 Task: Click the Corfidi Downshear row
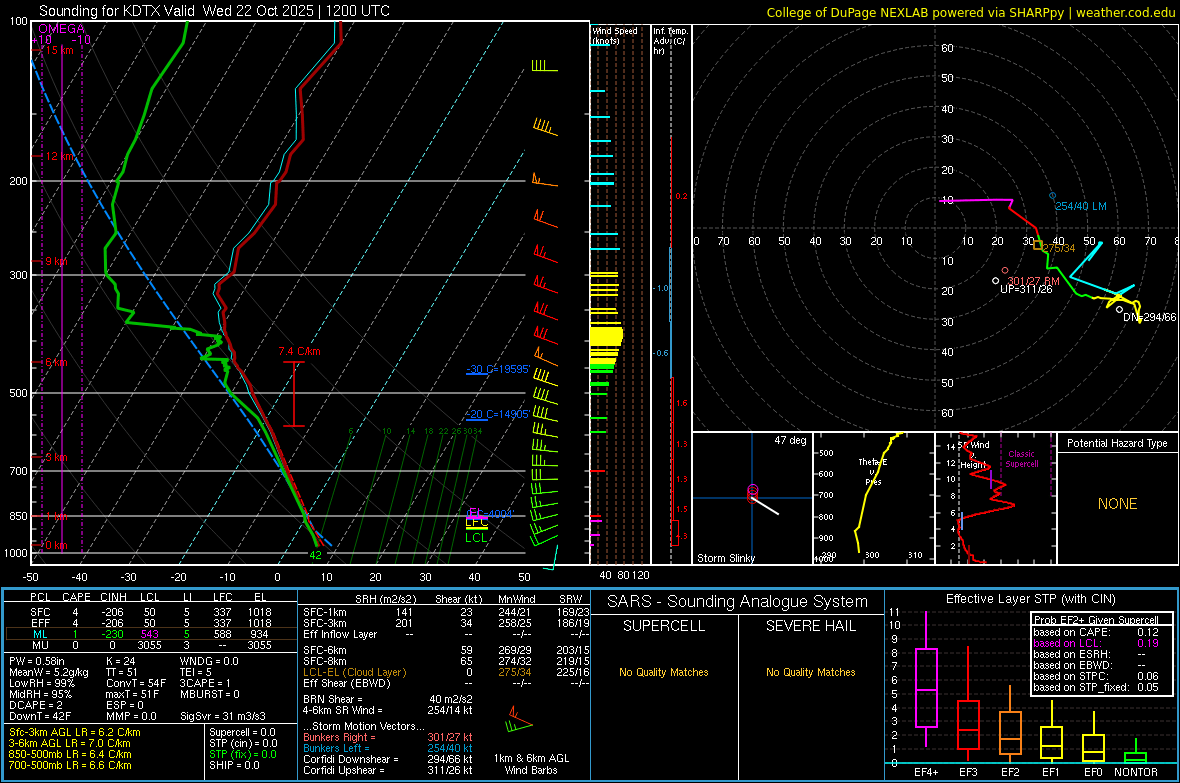click(388, 759)
